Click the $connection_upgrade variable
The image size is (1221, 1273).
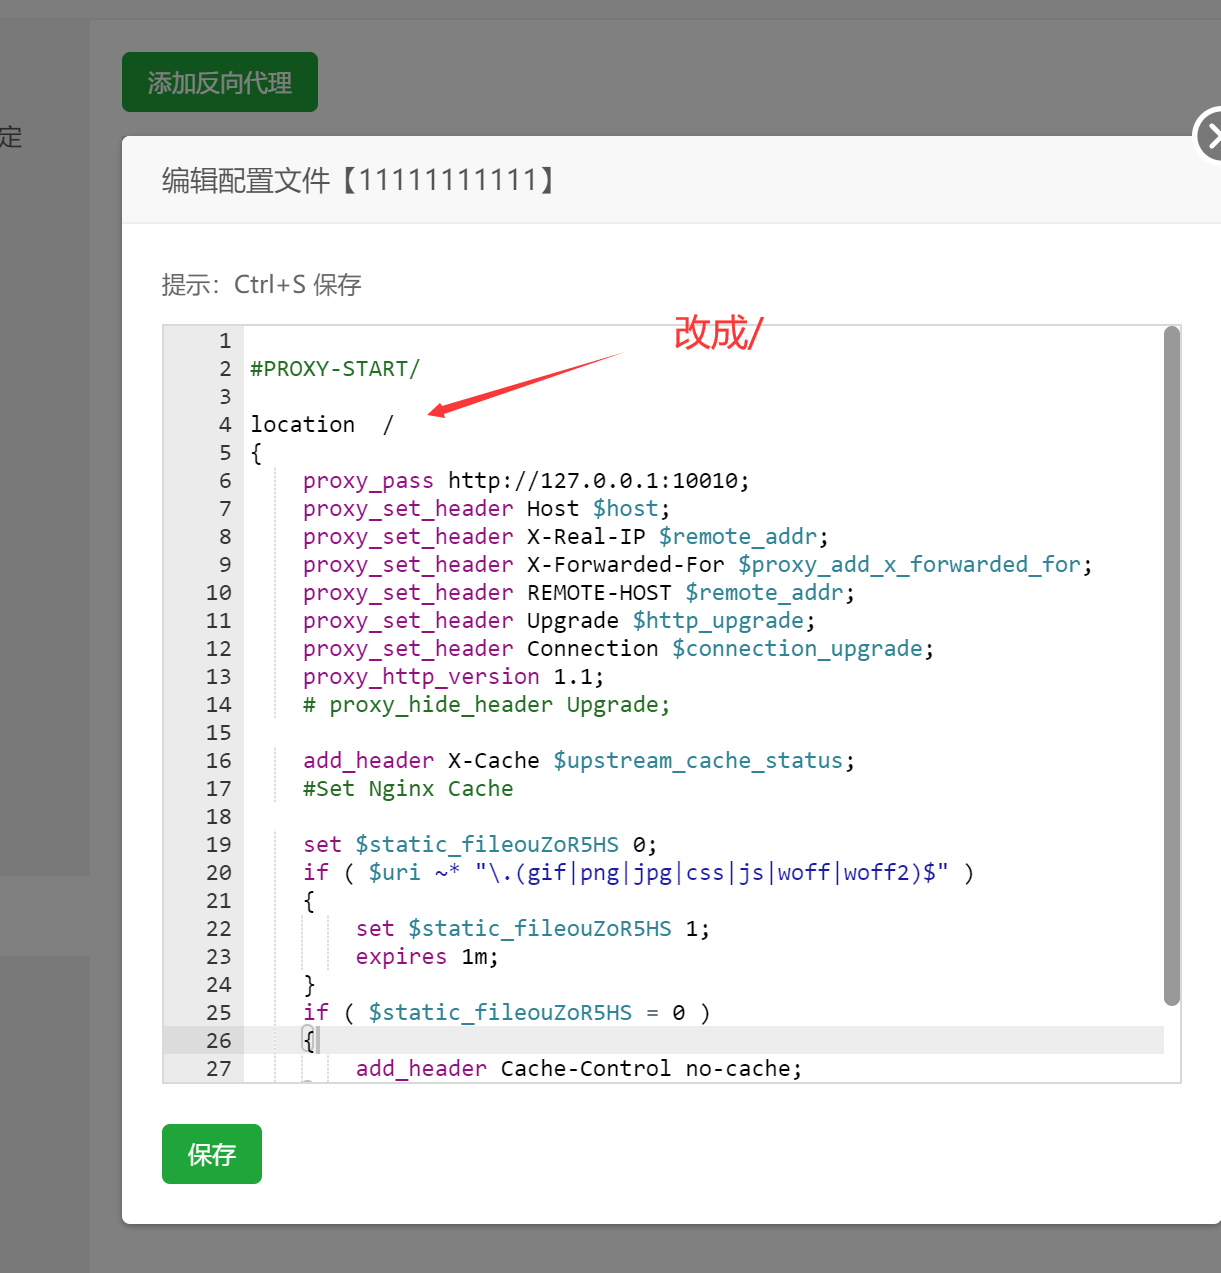click(797, 649)
